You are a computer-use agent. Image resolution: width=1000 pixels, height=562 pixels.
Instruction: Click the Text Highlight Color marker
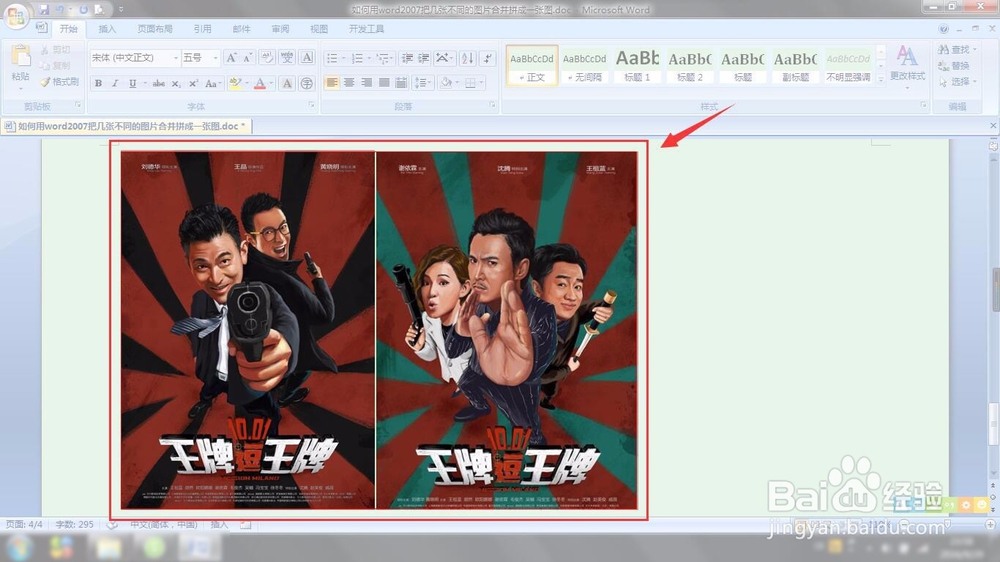(235, 84)
